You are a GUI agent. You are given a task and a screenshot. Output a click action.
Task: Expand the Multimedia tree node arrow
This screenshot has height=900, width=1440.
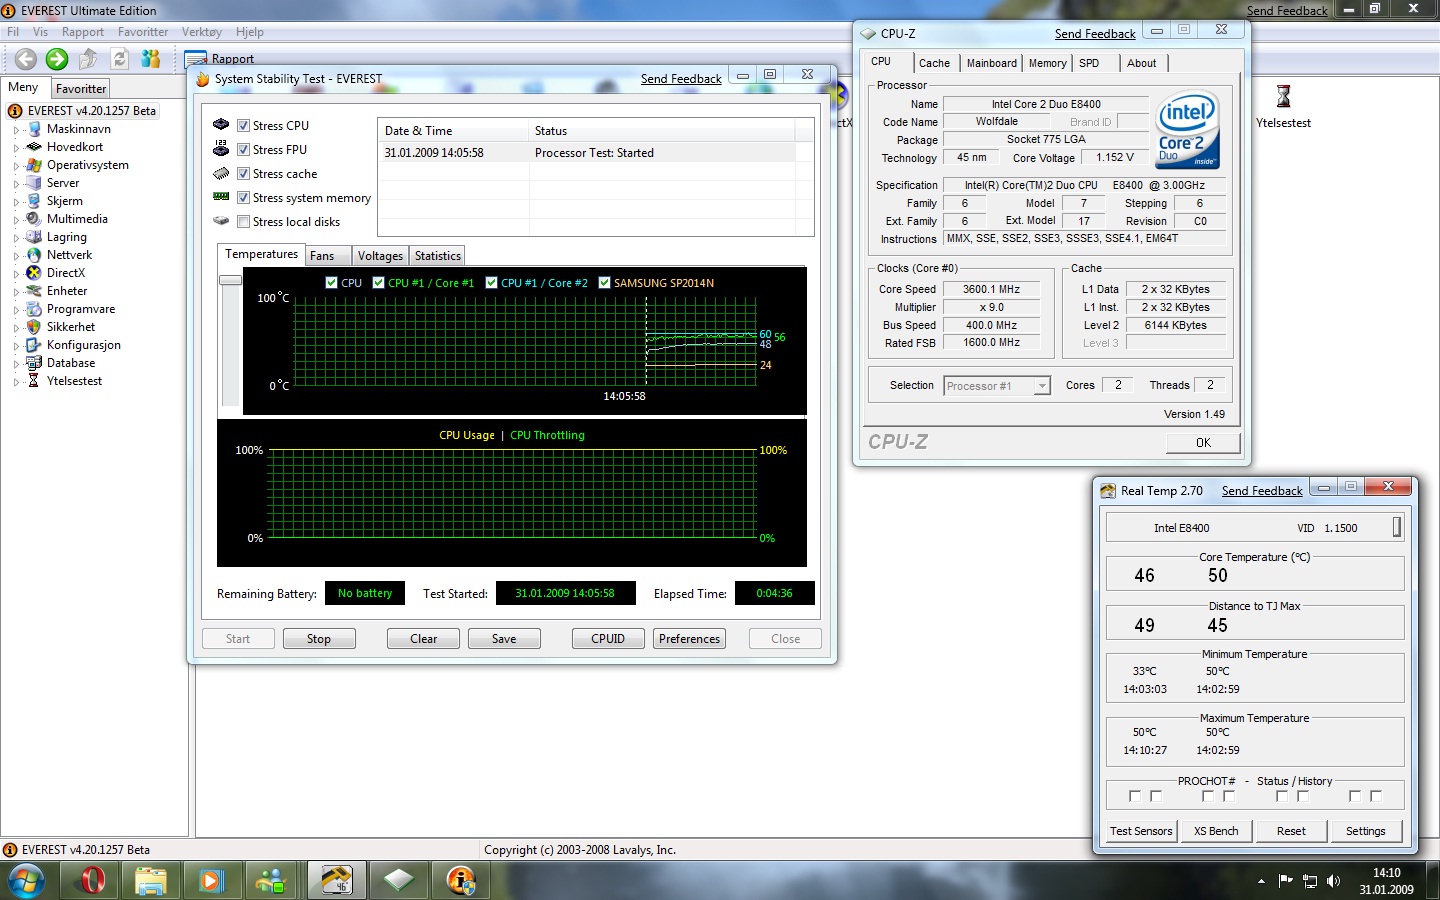click(x=16, y=220)
